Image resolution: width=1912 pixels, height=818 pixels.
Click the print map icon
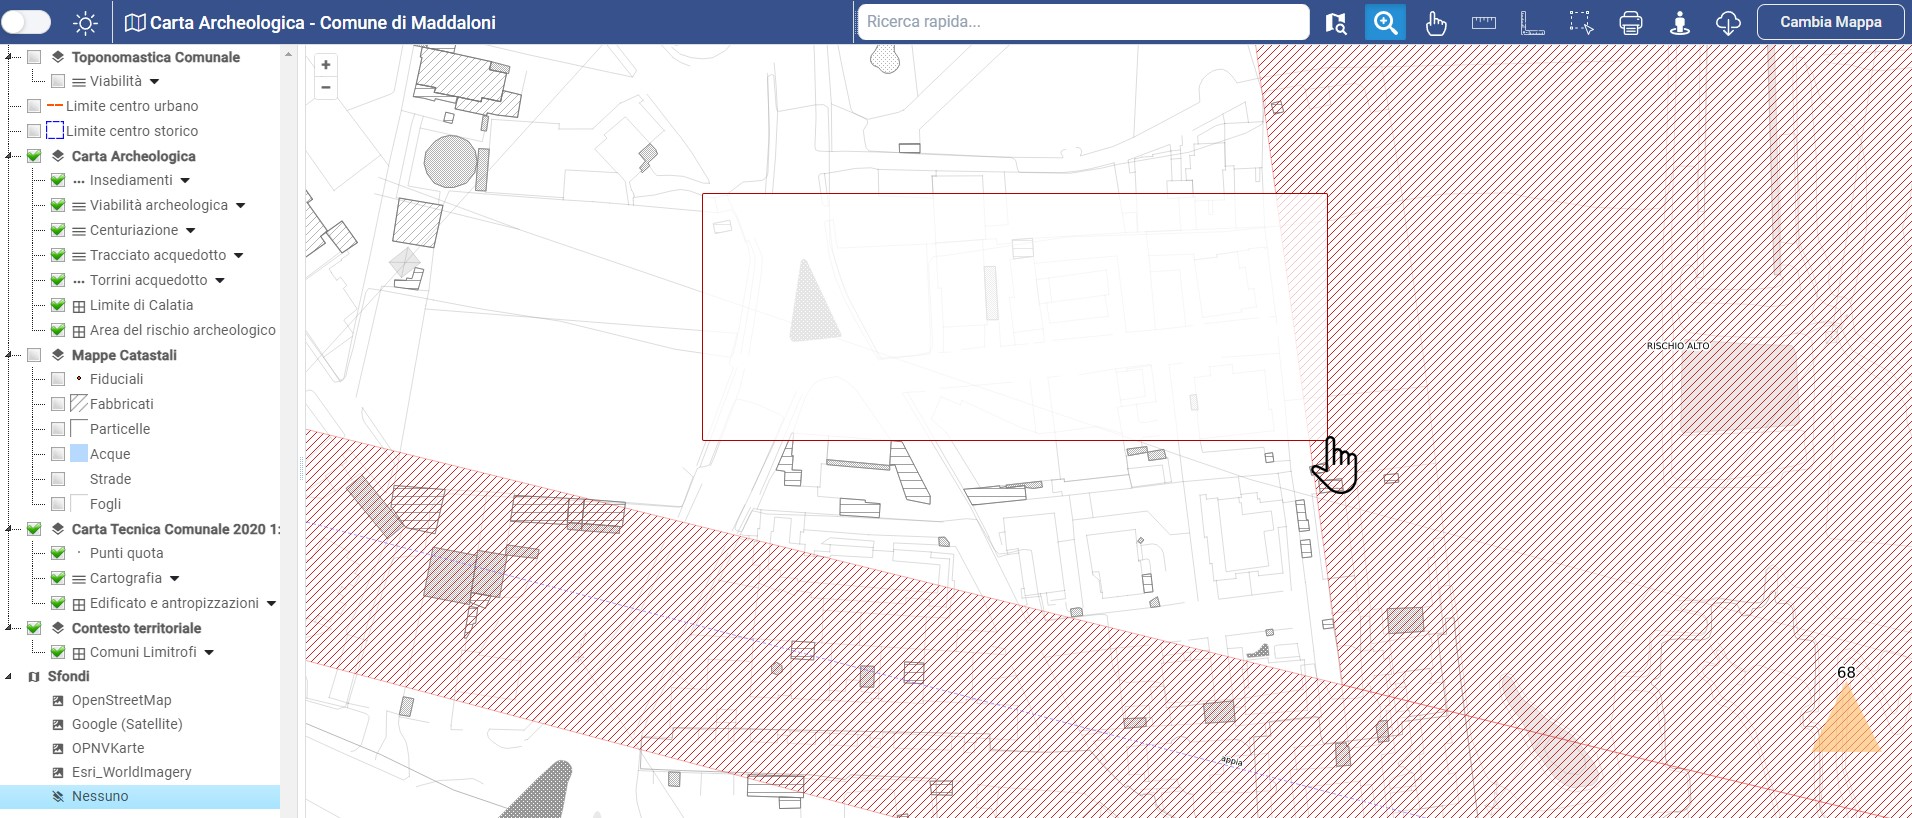1630,23
